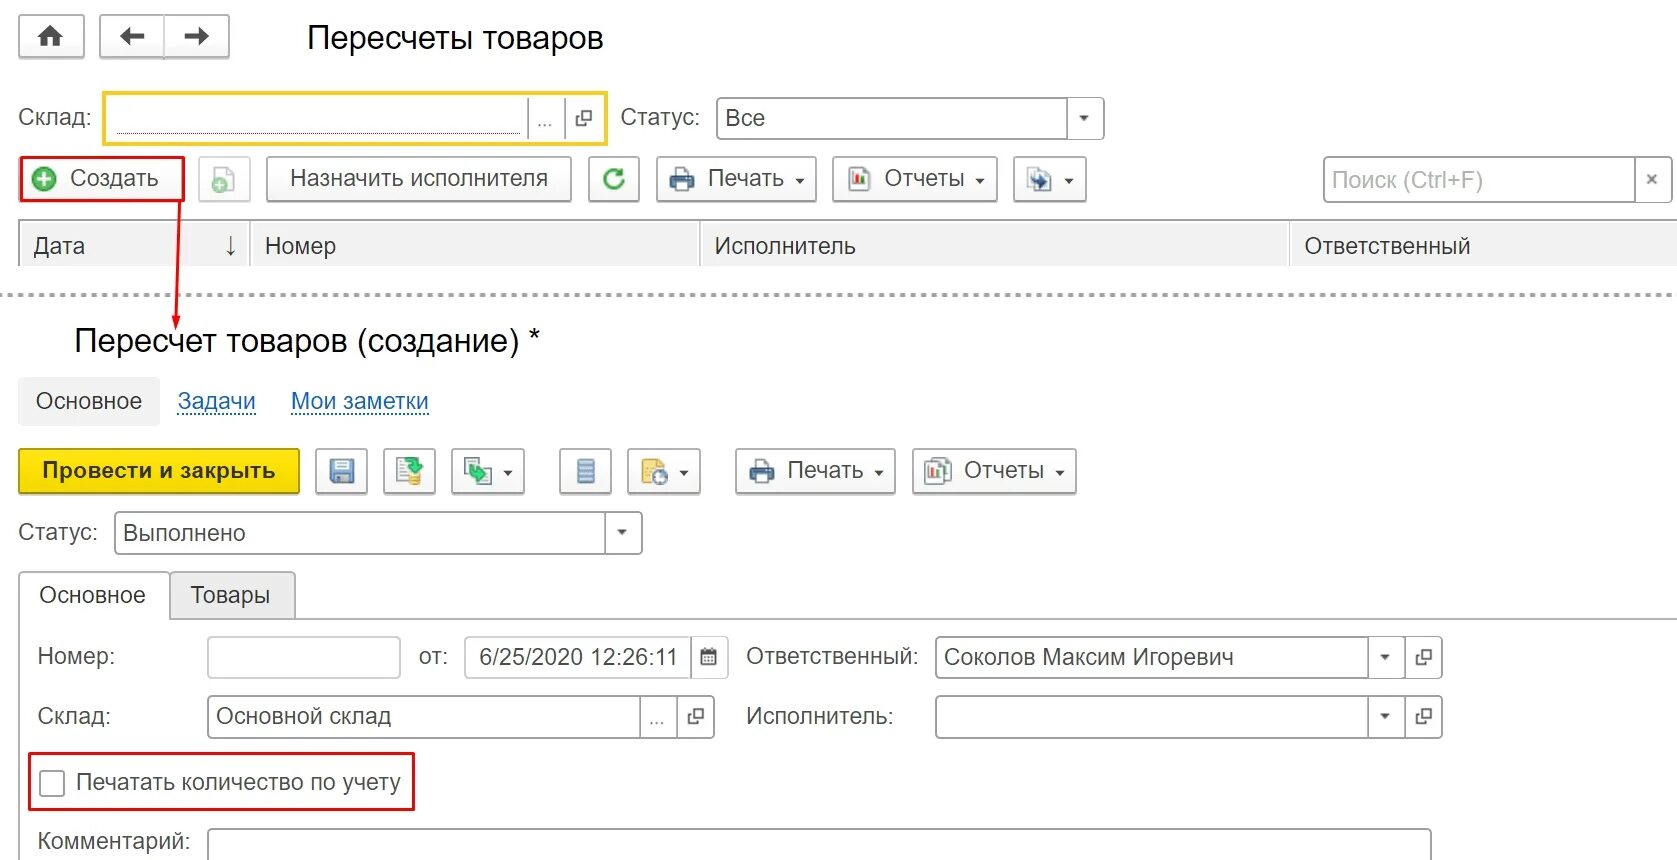The width and height of the screenshot is (1677, 860).
Task: Click the Основной склад field
Action: click(424, 717)
